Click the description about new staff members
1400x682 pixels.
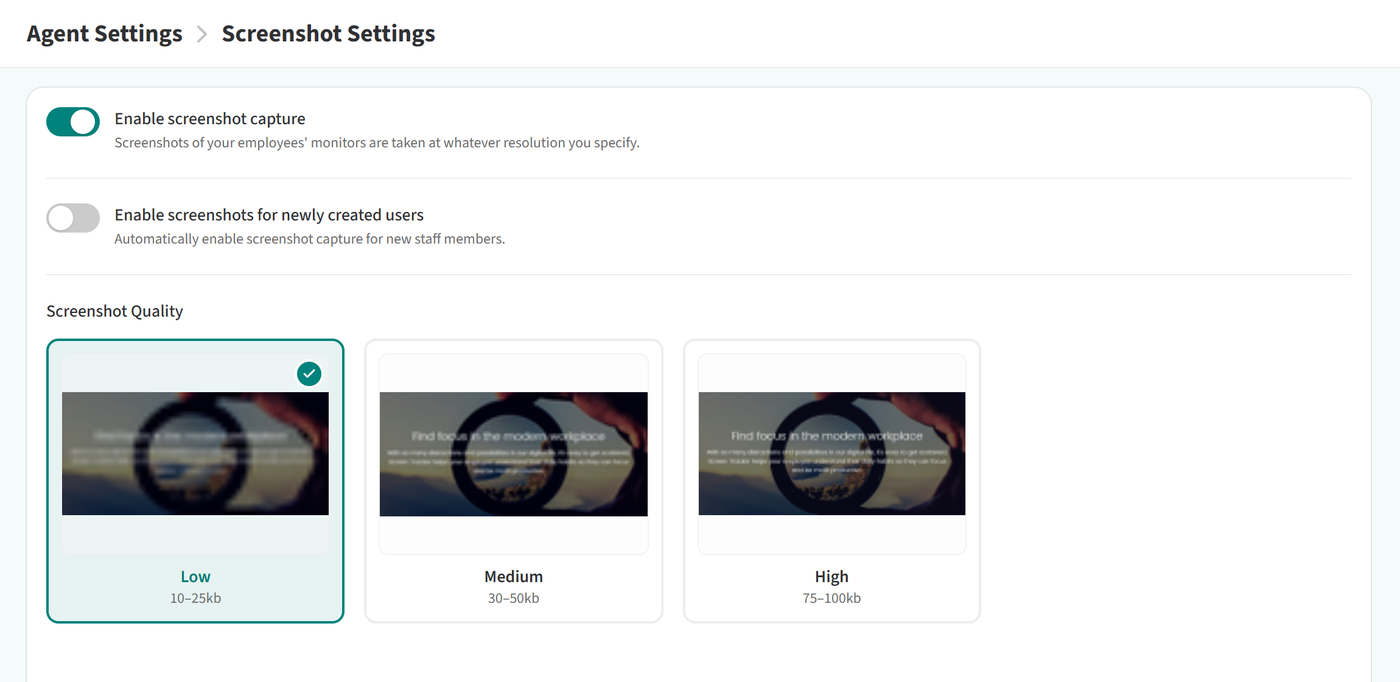[x=310, y=239]
